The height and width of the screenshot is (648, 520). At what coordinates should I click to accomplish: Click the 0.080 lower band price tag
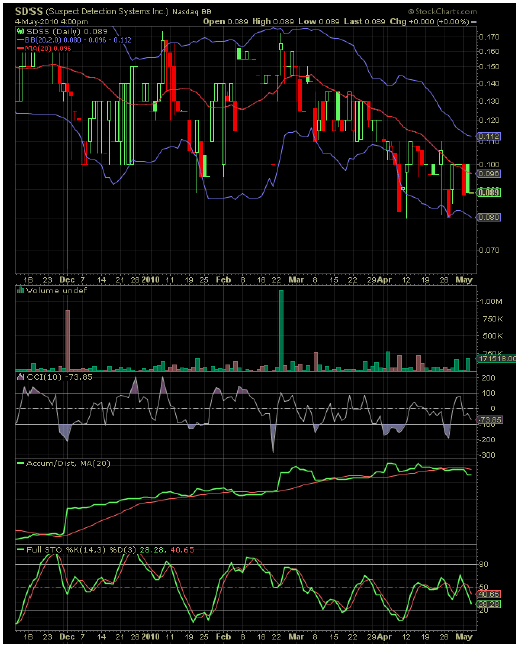(489, 217)
